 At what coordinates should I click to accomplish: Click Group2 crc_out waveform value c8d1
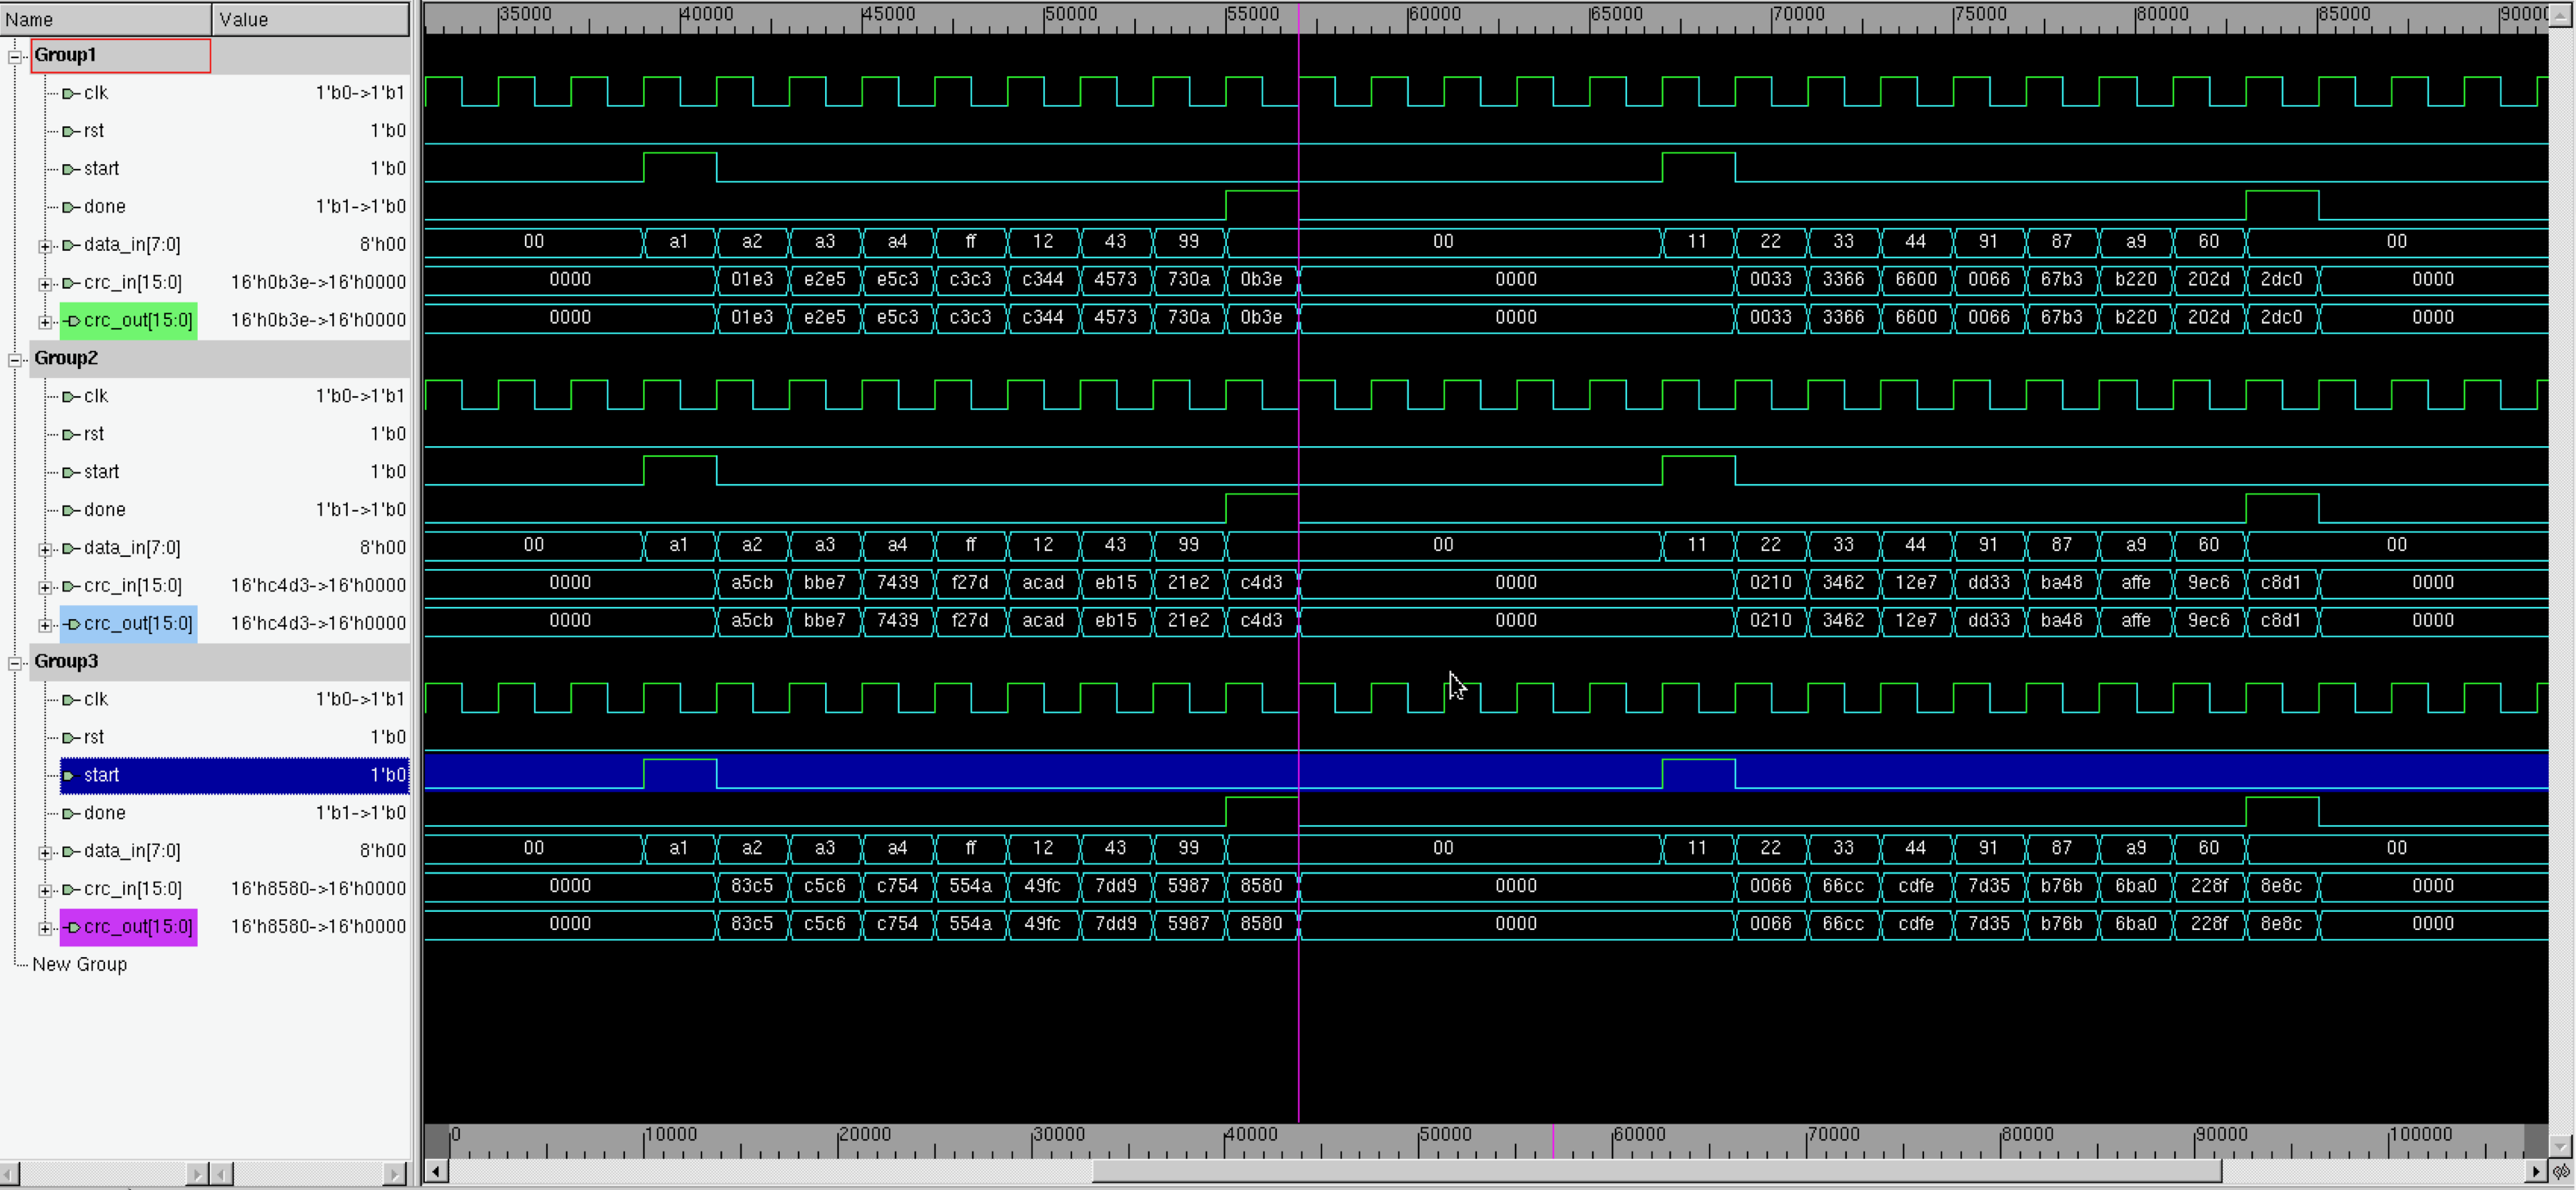(2281, 621)
